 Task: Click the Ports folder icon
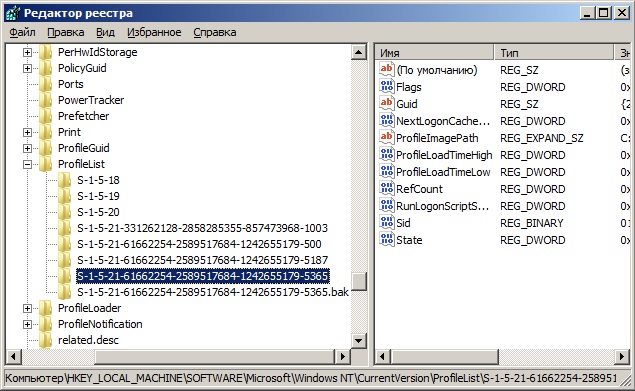point(46,84)
